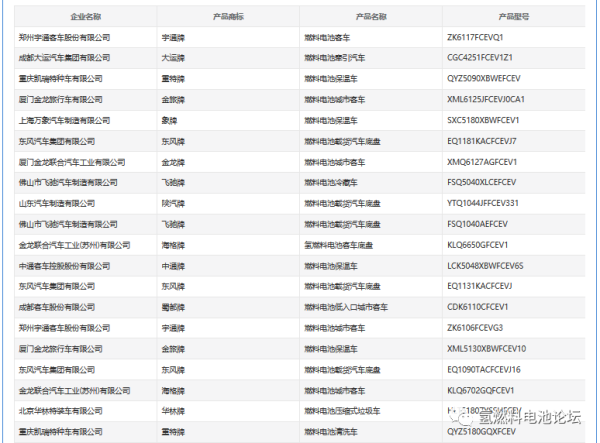The width and height of the screenshot is (600, 443).
Task: Click the 氢燃料电池论坛 watermark logo icon
Action: coord(463,417)
